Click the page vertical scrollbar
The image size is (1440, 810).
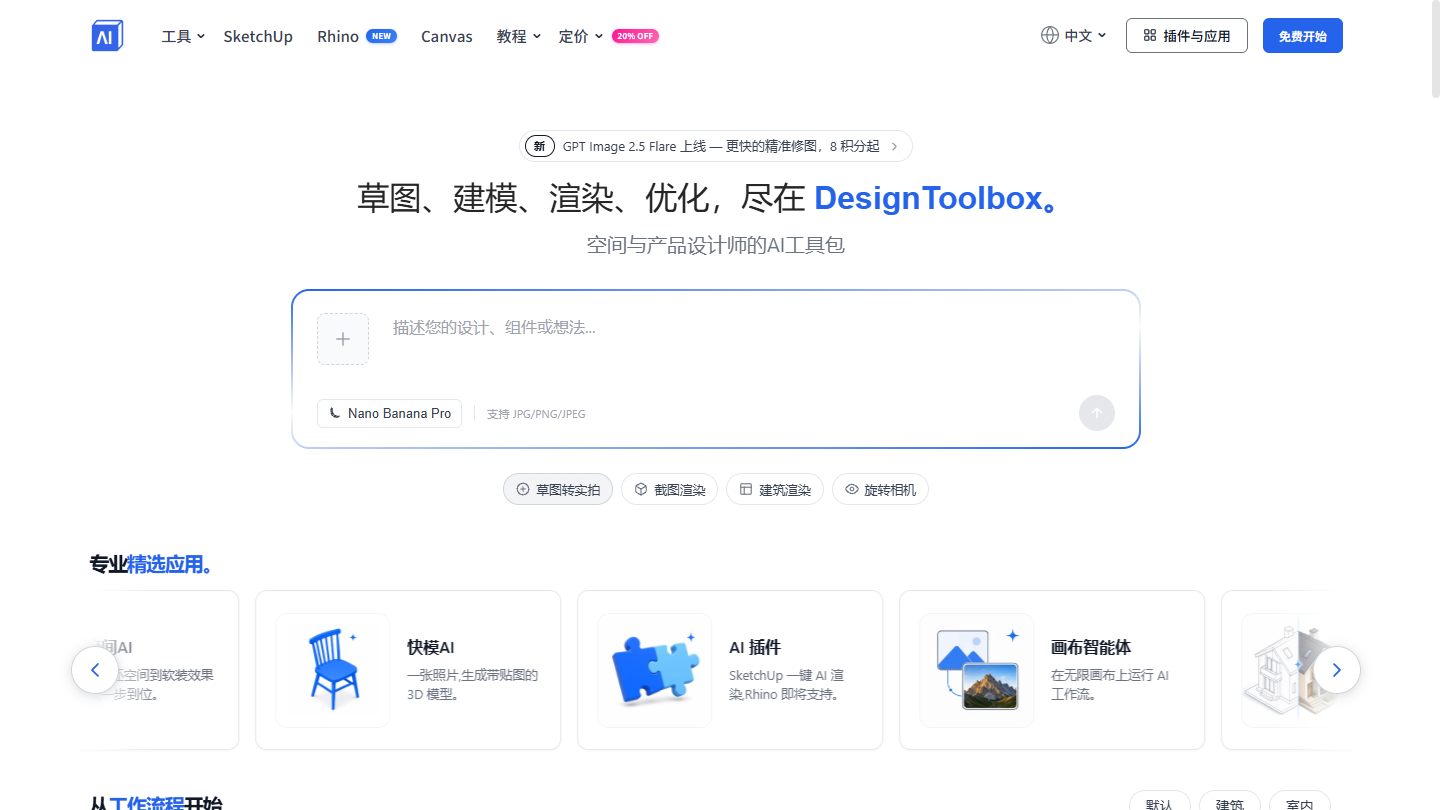tap(1434, 50)
